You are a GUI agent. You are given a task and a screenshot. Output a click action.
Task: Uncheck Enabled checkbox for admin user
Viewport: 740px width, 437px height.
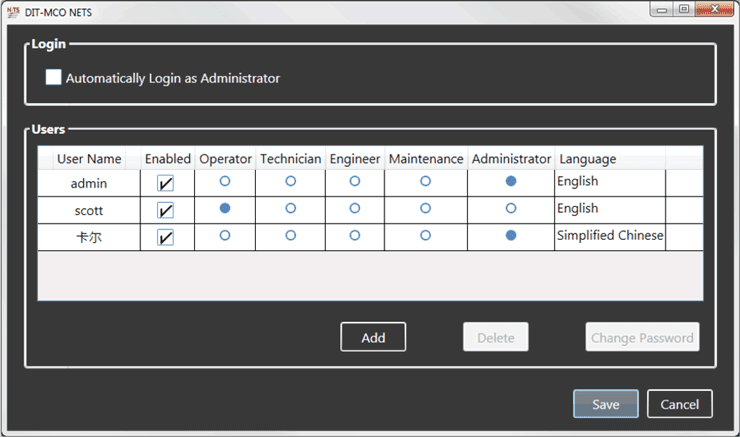pos(166,183)
